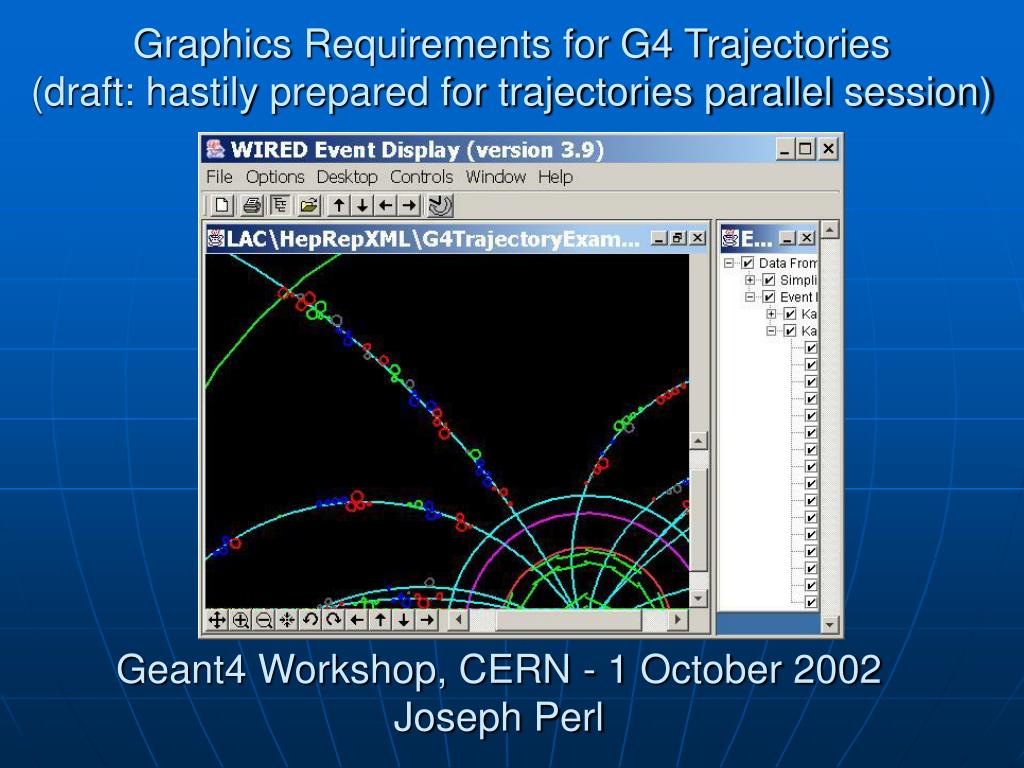Click the WIRED application icon in title bar

[x=215, y=149]
